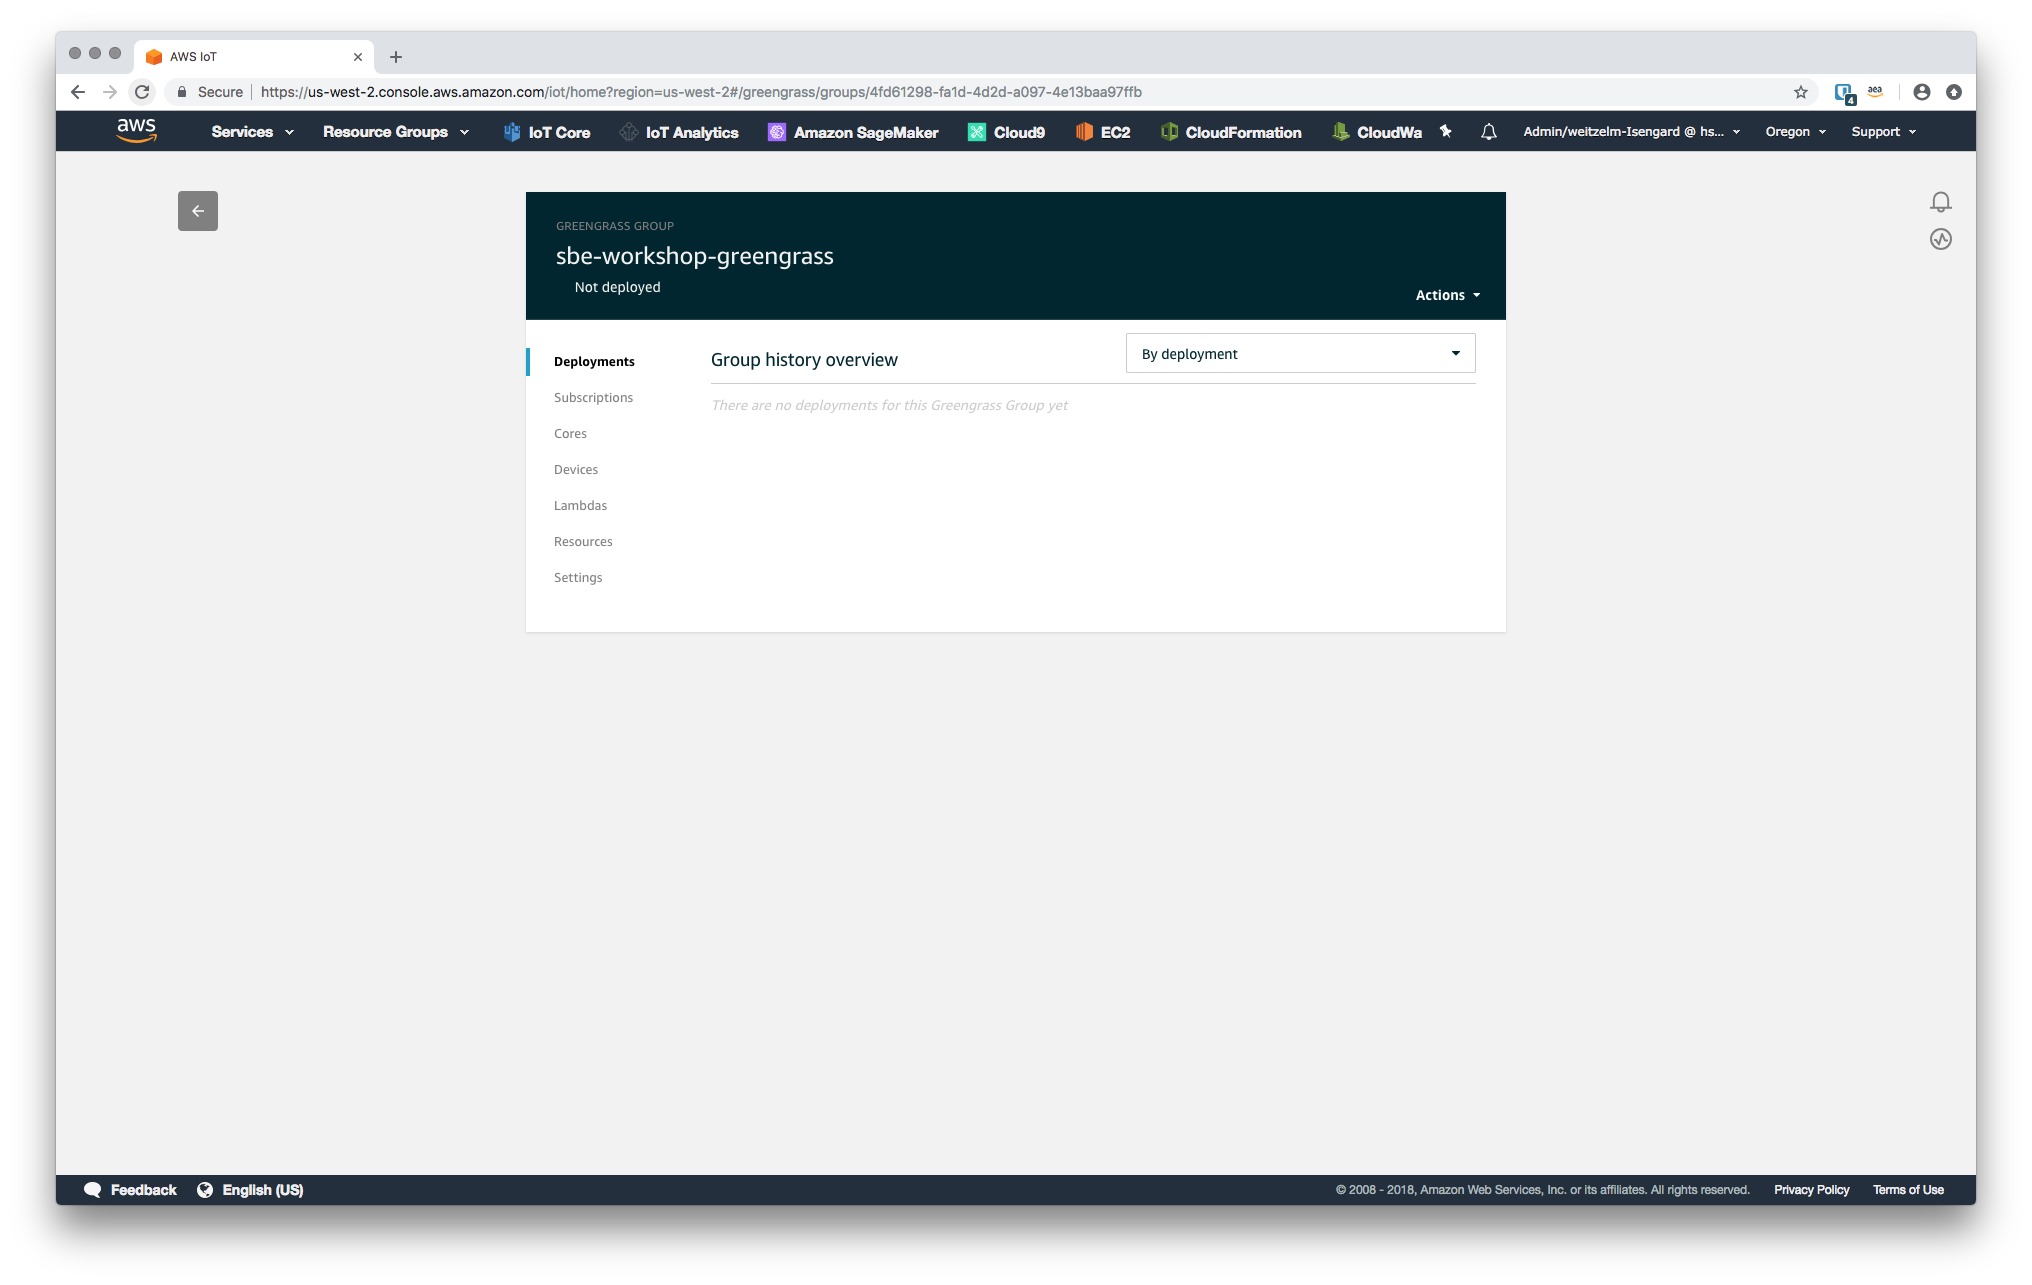Screen dimensions: 2032x1285
Task: Go to Lambdas section
Action: (x=580, y=506)
